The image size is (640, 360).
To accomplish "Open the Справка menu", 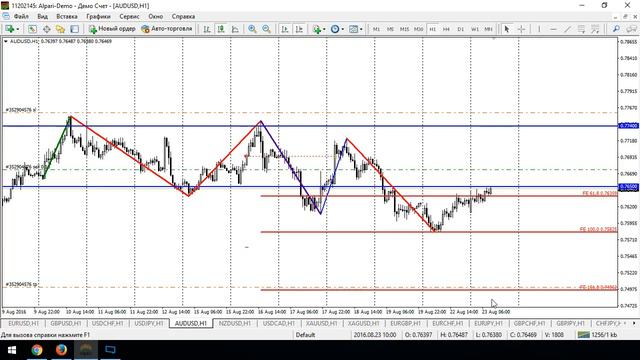I will 183,17.
